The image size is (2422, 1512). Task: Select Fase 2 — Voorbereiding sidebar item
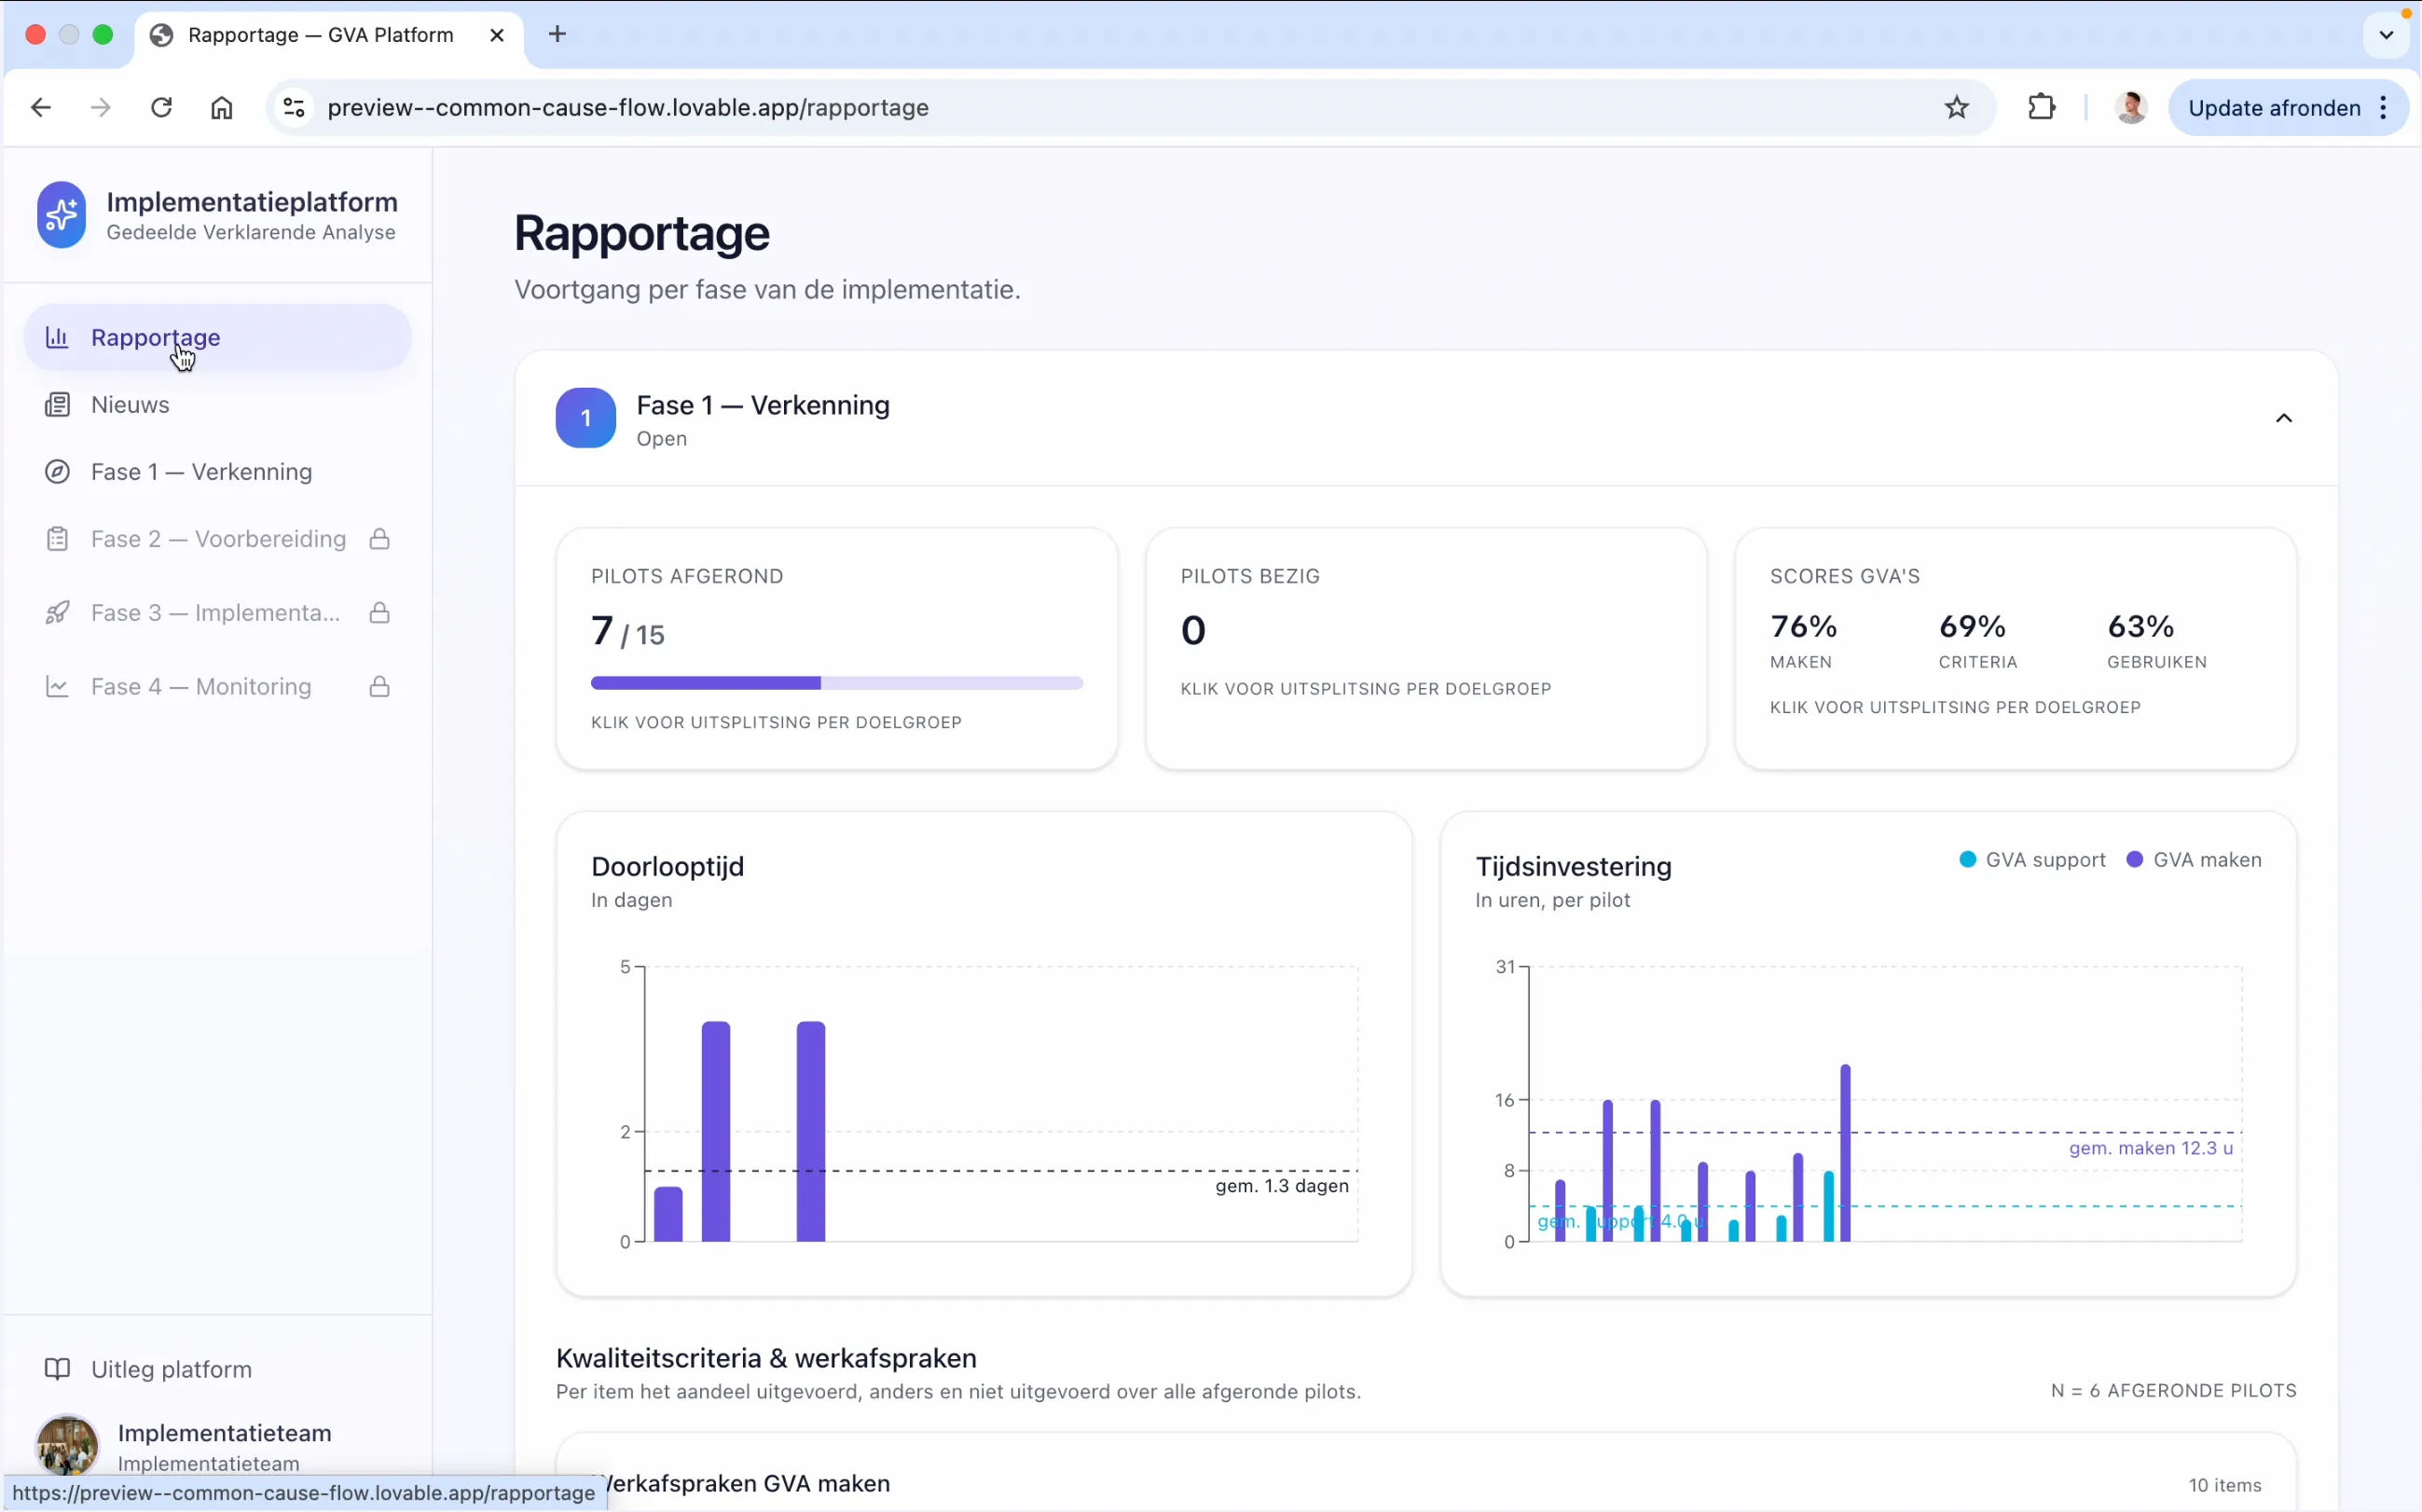click(218, 539)
